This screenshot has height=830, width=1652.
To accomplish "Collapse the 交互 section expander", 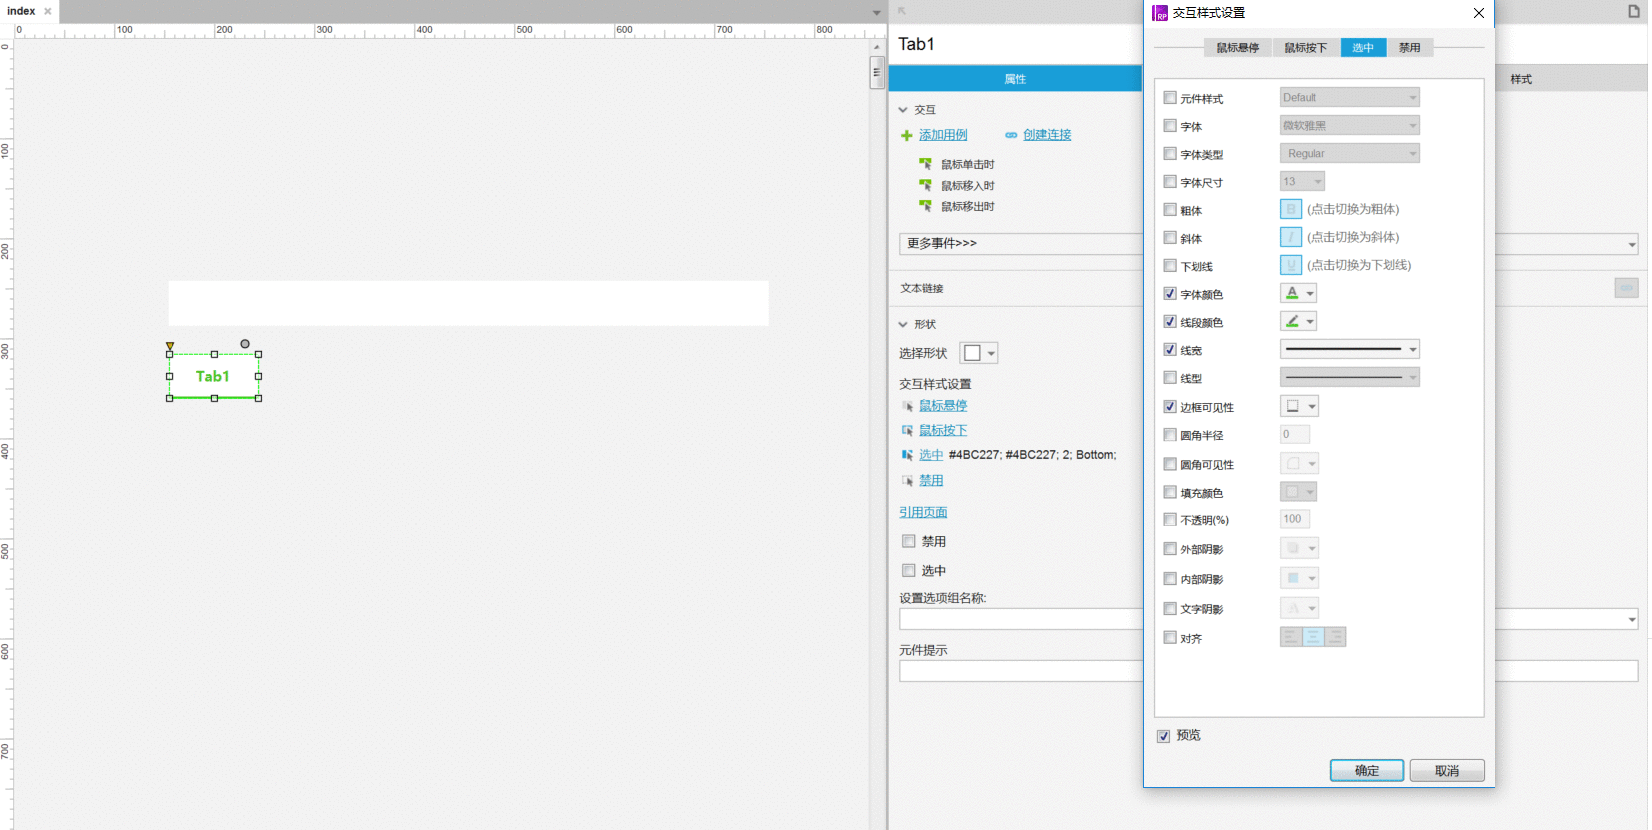I will (x=903, y=110).
